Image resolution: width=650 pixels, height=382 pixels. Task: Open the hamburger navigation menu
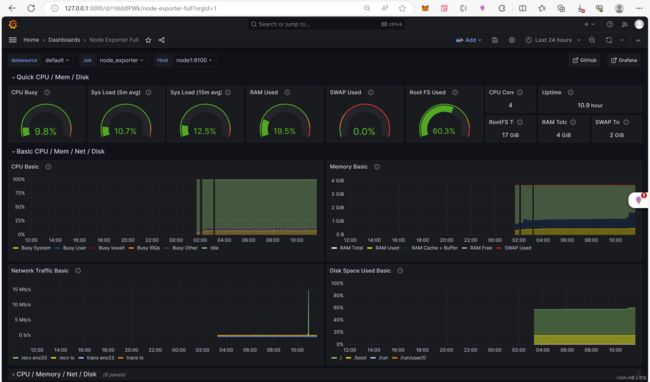click(13, 40)
